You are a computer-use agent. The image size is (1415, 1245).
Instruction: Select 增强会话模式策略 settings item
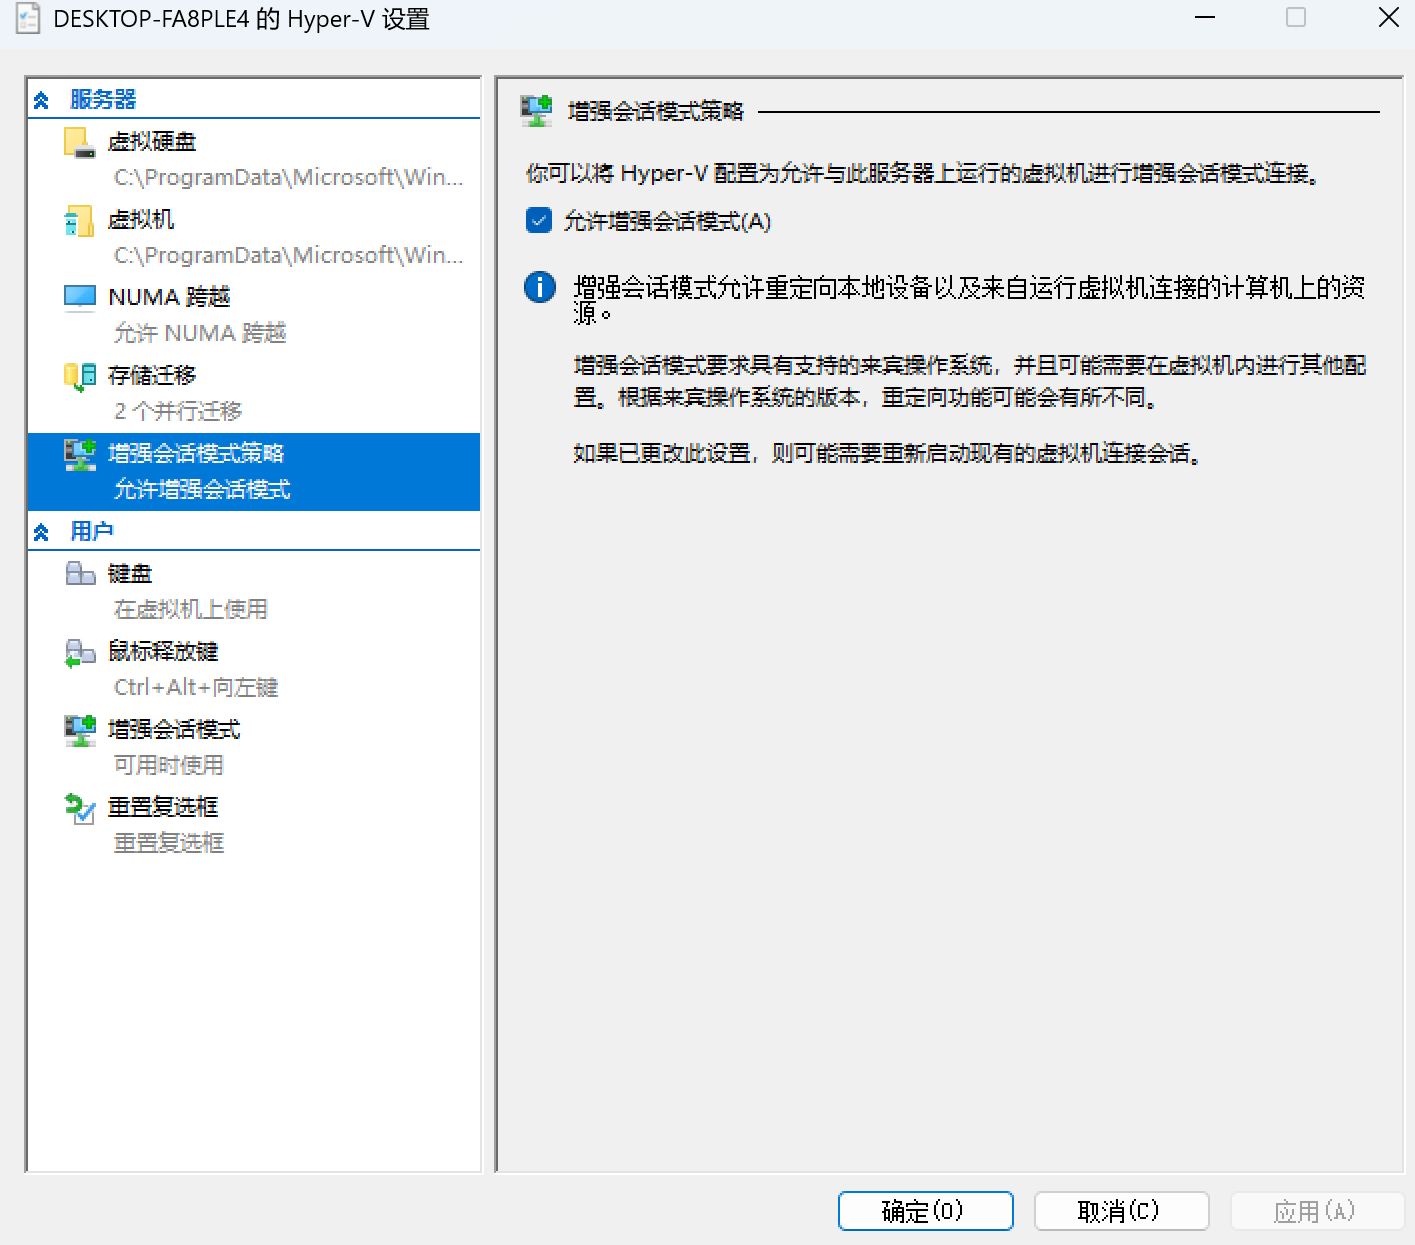point(254,471)
